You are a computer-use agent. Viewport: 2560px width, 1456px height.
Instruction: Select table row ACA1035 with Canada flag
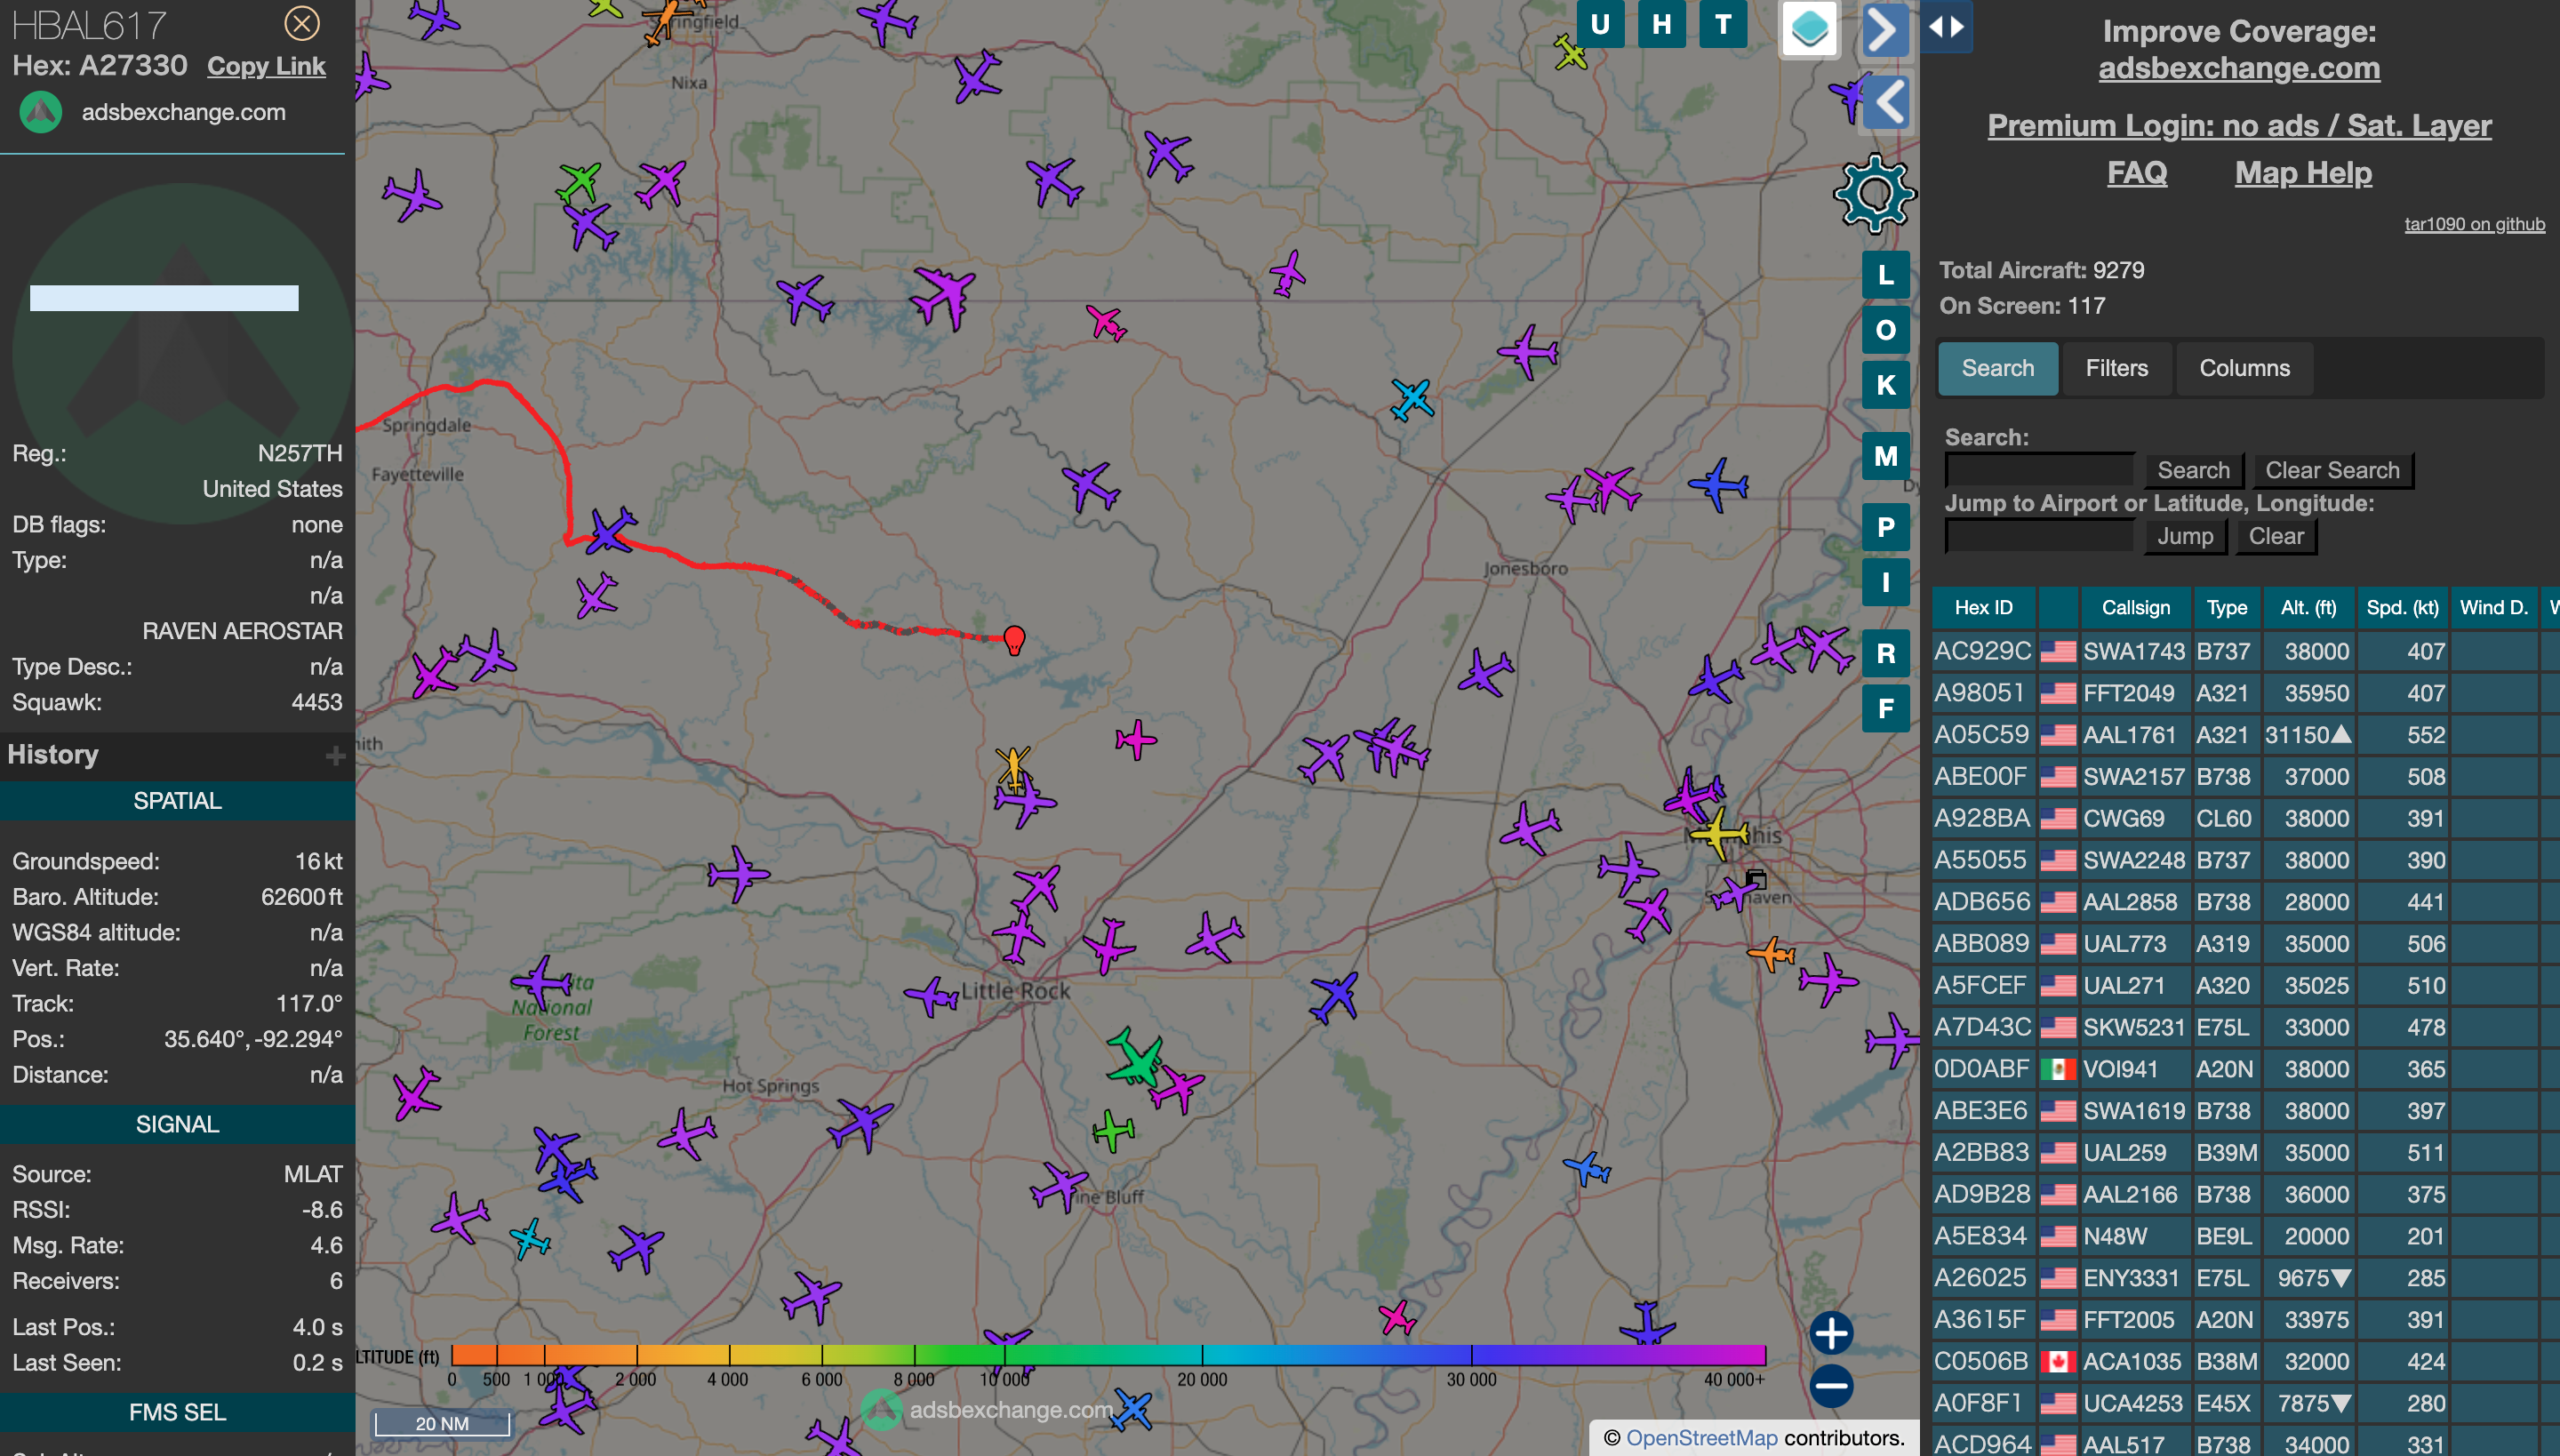click(2245, 1361)
